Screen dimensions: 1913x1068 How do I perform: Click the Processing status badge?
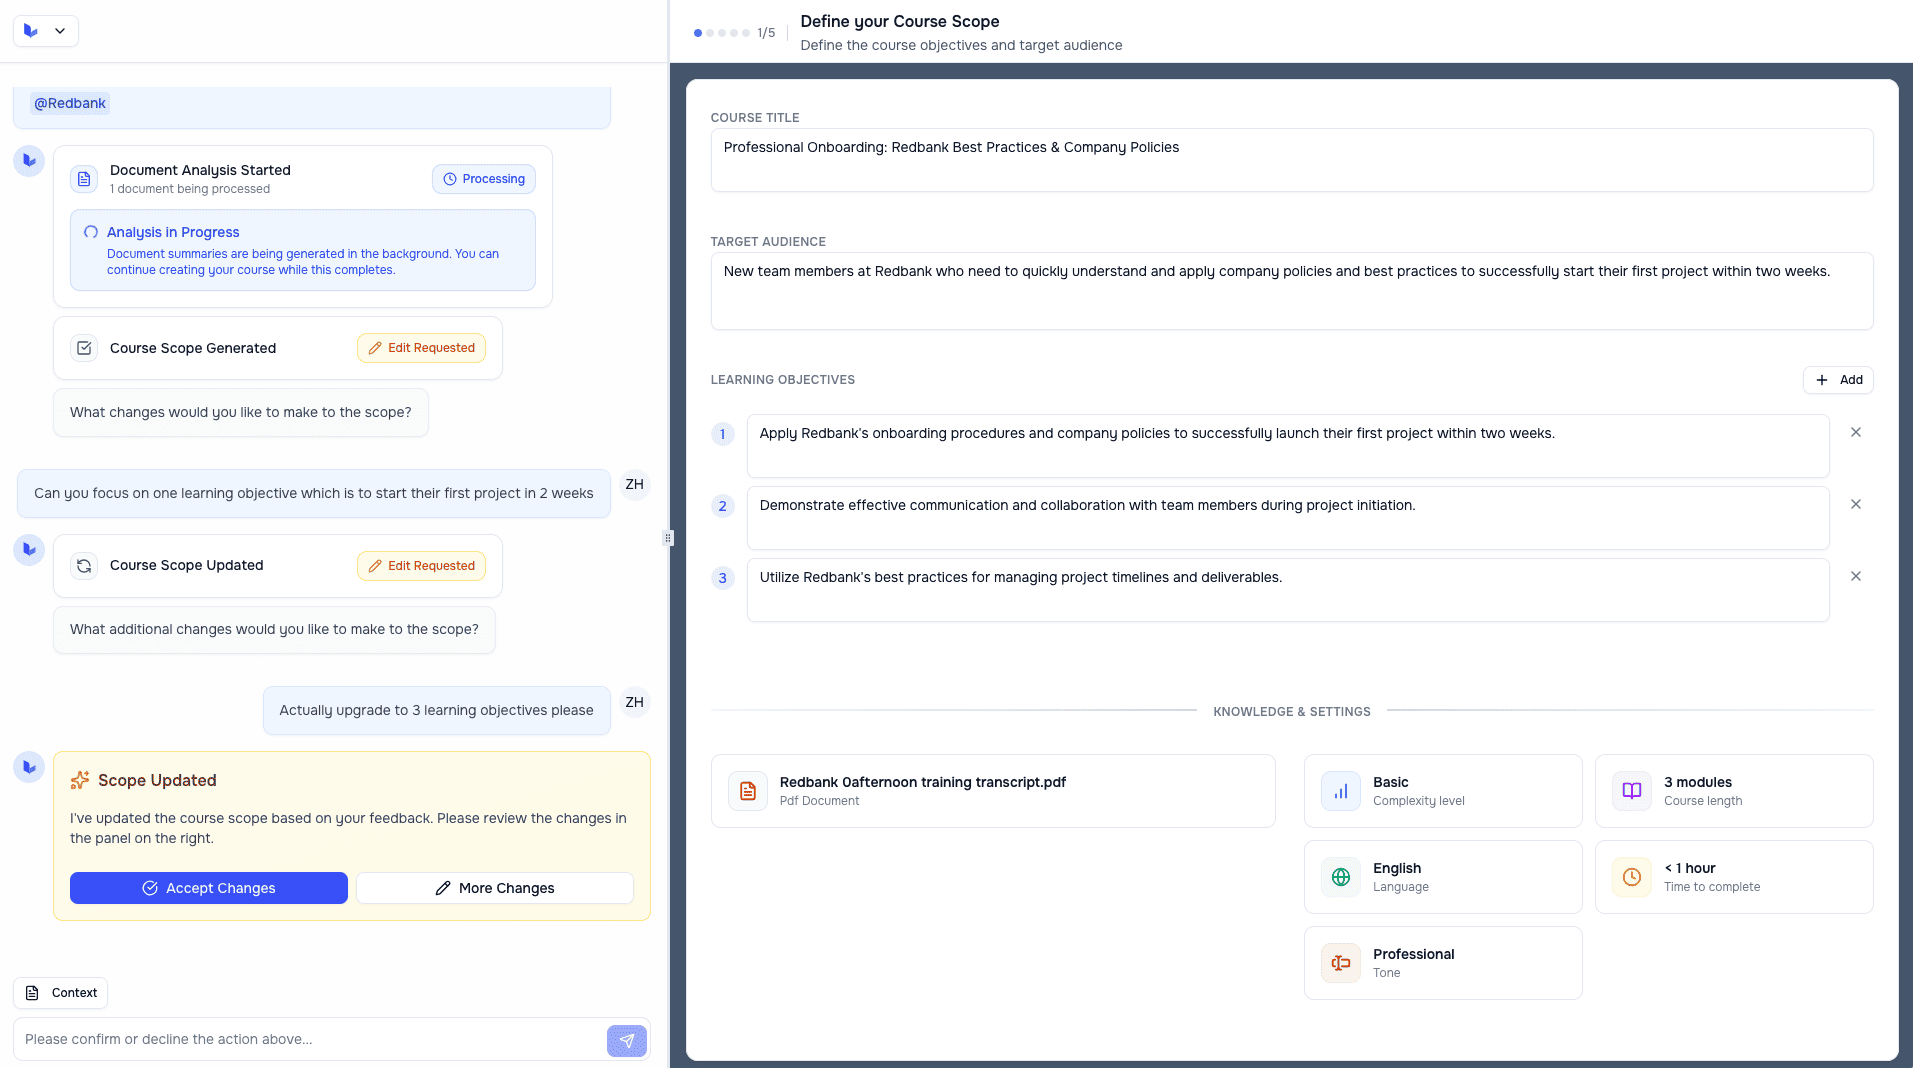(x=483, y=178)
